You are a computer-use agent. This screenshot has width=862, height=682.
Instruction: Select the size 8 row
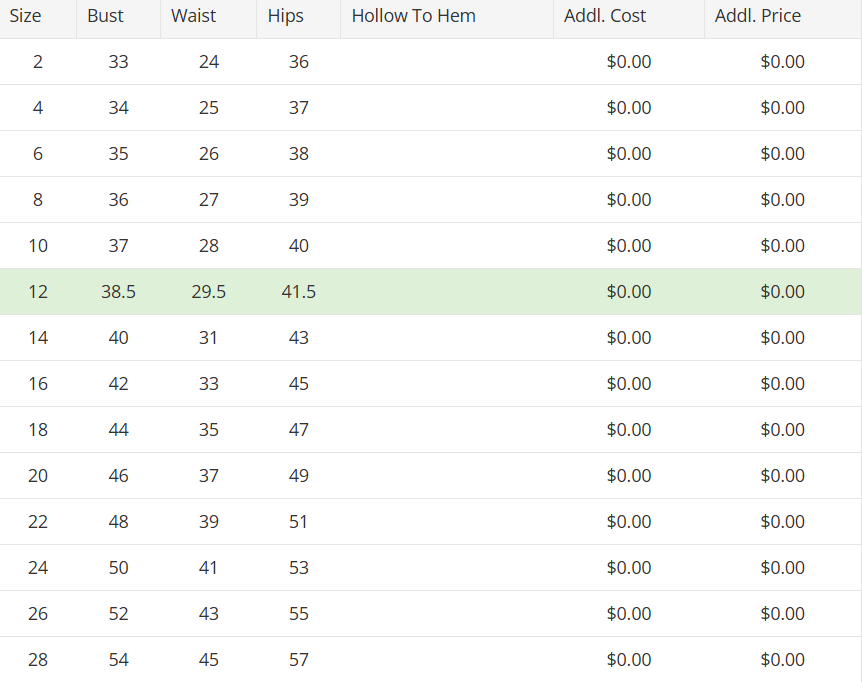pyautogui.click(x=430, y=199)
